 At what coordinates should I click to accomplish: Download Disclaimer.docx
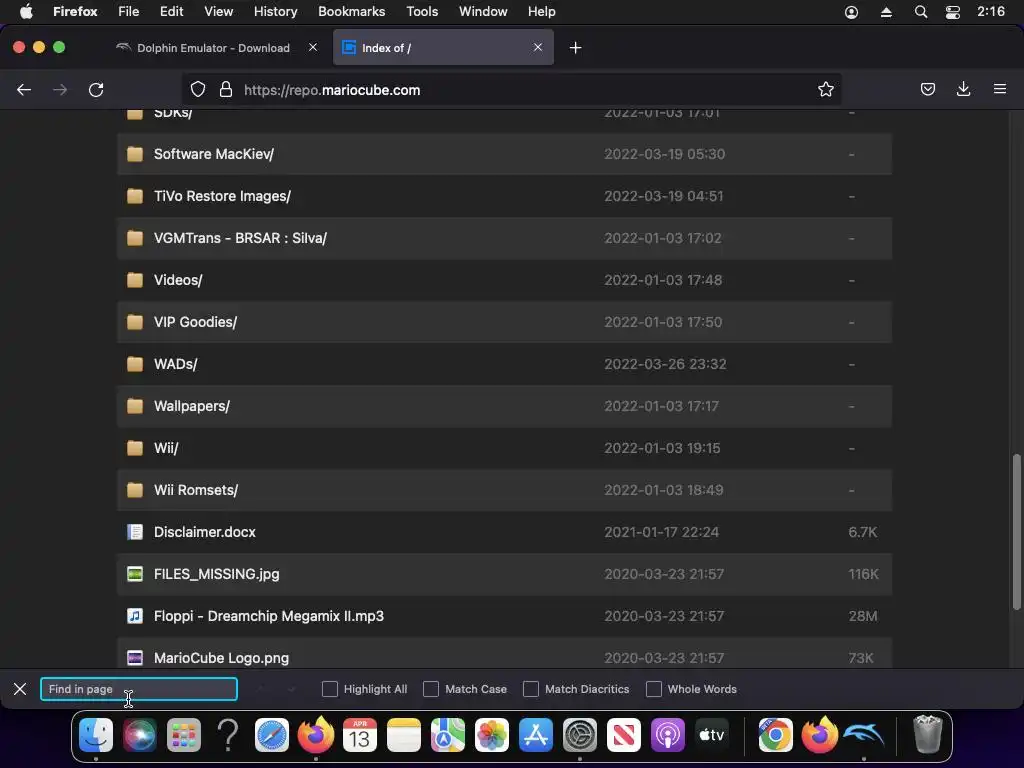tap(204, 532)
